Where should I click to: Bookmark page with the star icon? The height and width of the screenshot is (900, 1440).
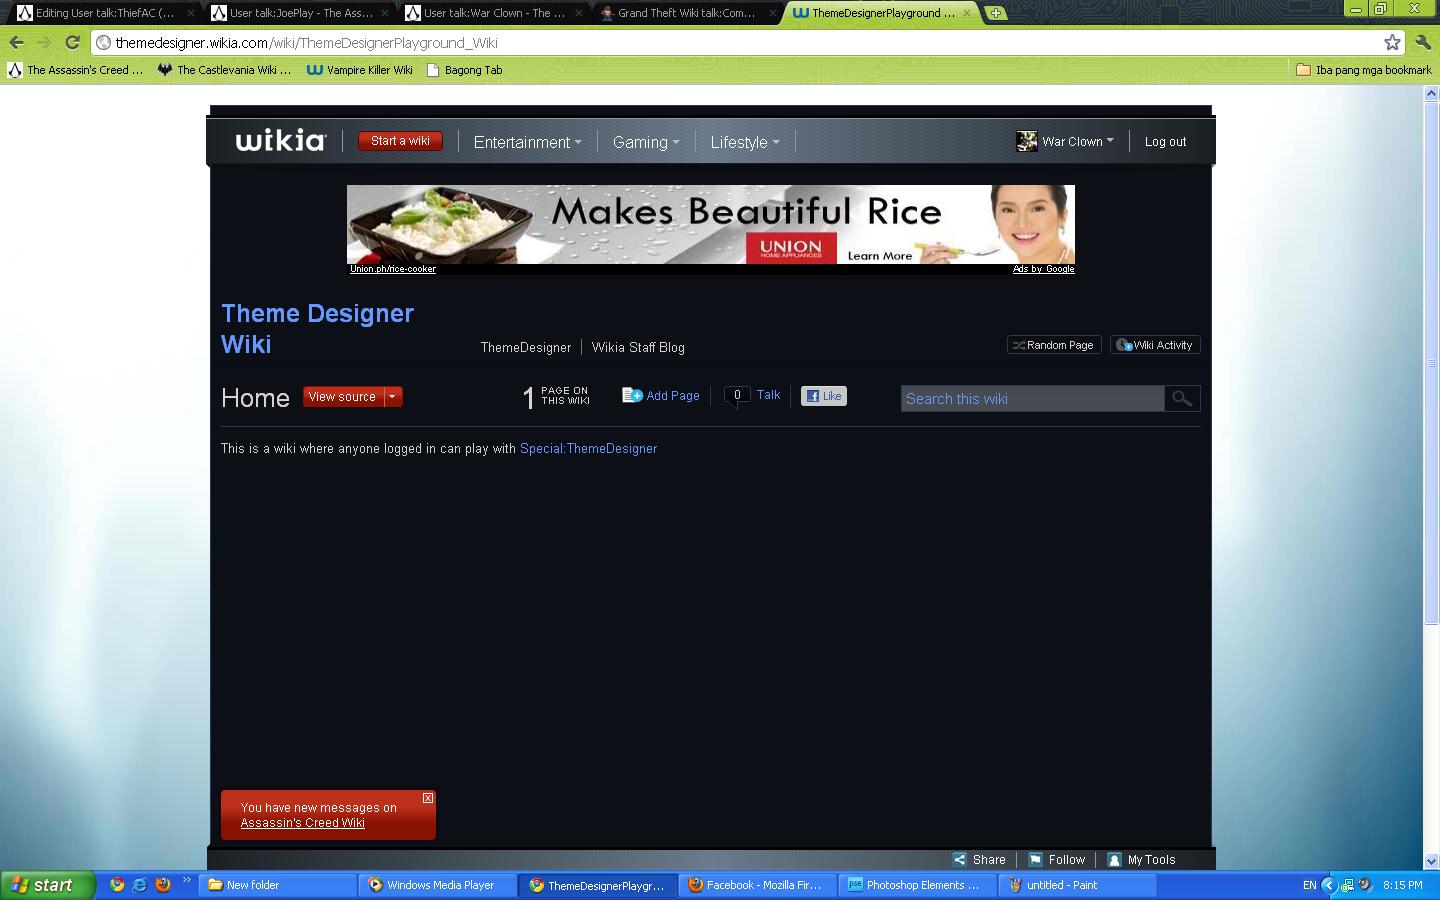(x=1392, y=42)
